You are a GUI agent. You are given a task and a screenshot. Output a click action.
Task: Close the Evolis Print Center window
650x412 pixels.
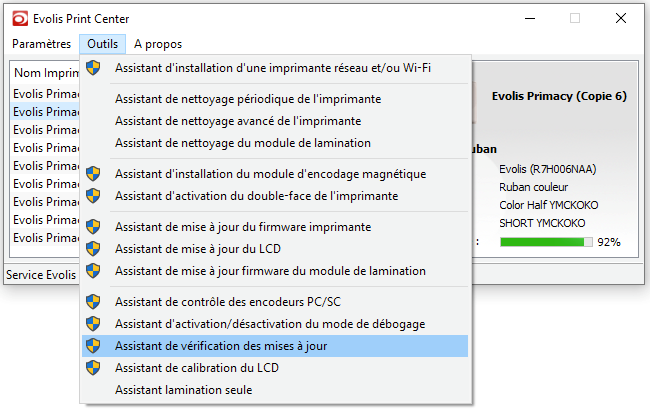(x=621, y=18)
